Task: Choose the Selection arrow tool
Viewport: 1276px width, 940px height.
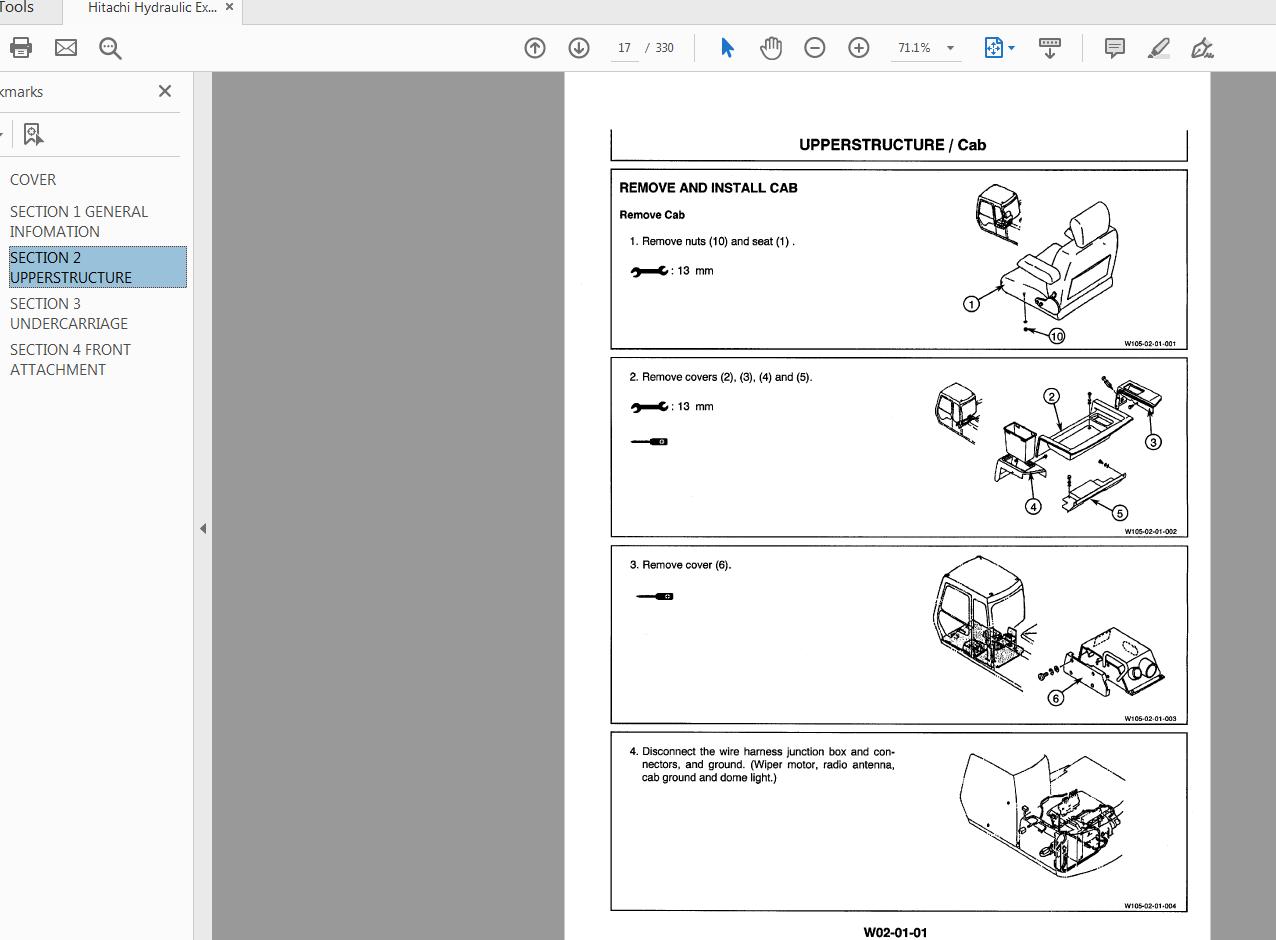Action: [727, 48]
